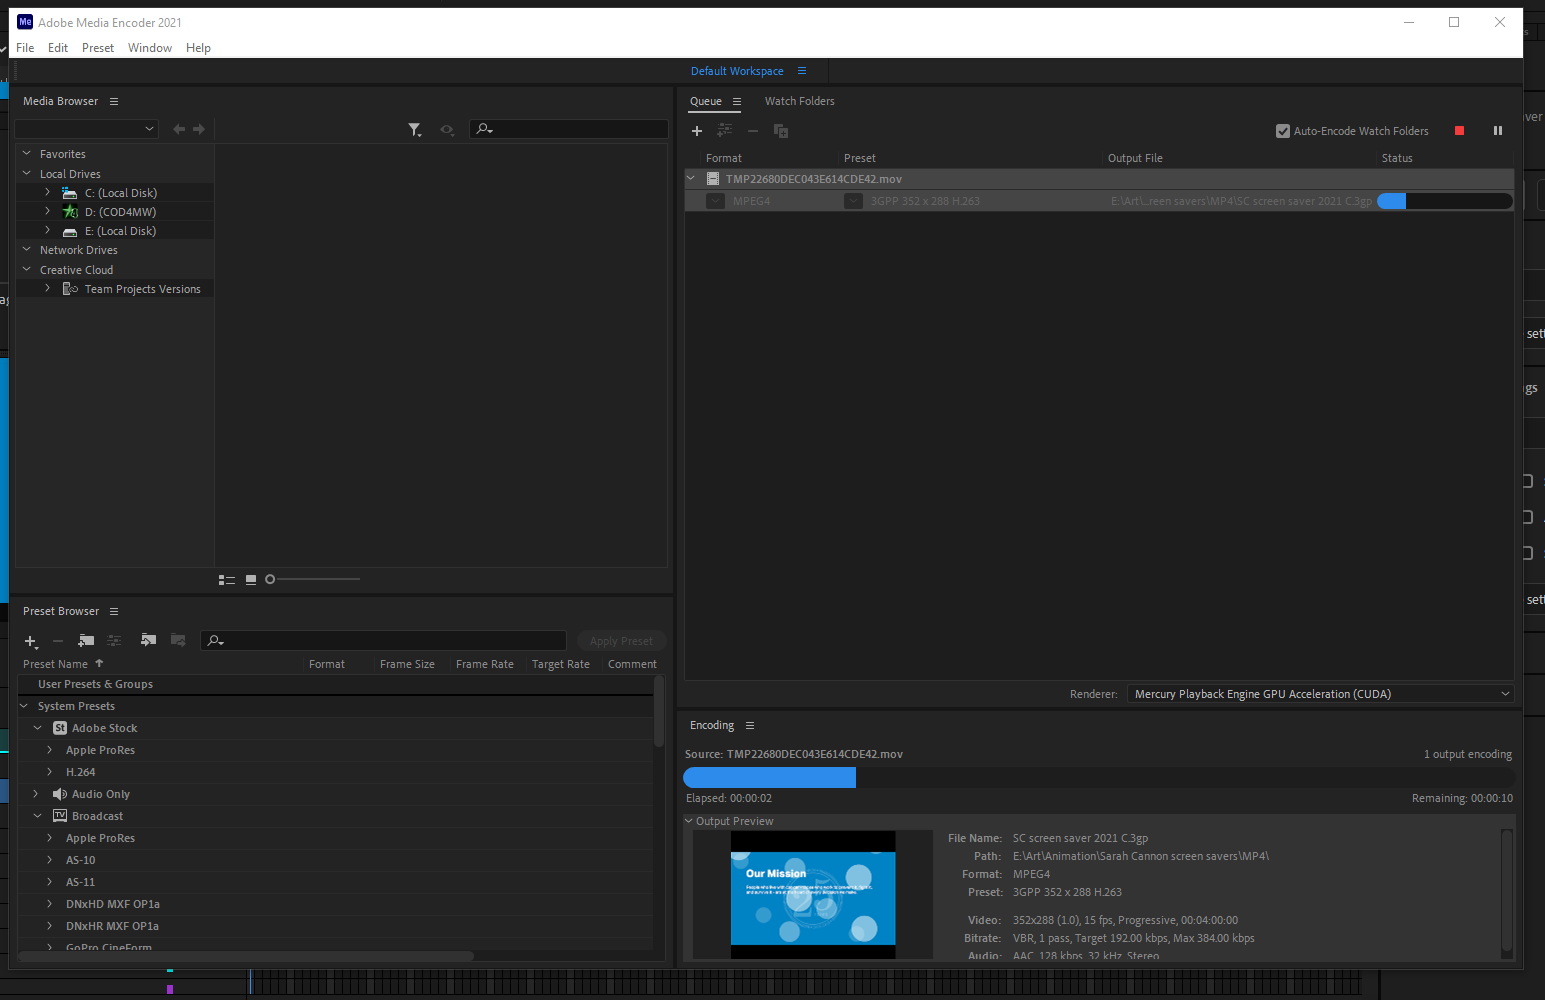Toggle list view in Media Browser footer

pyautogui.click(x=227, y=579)
